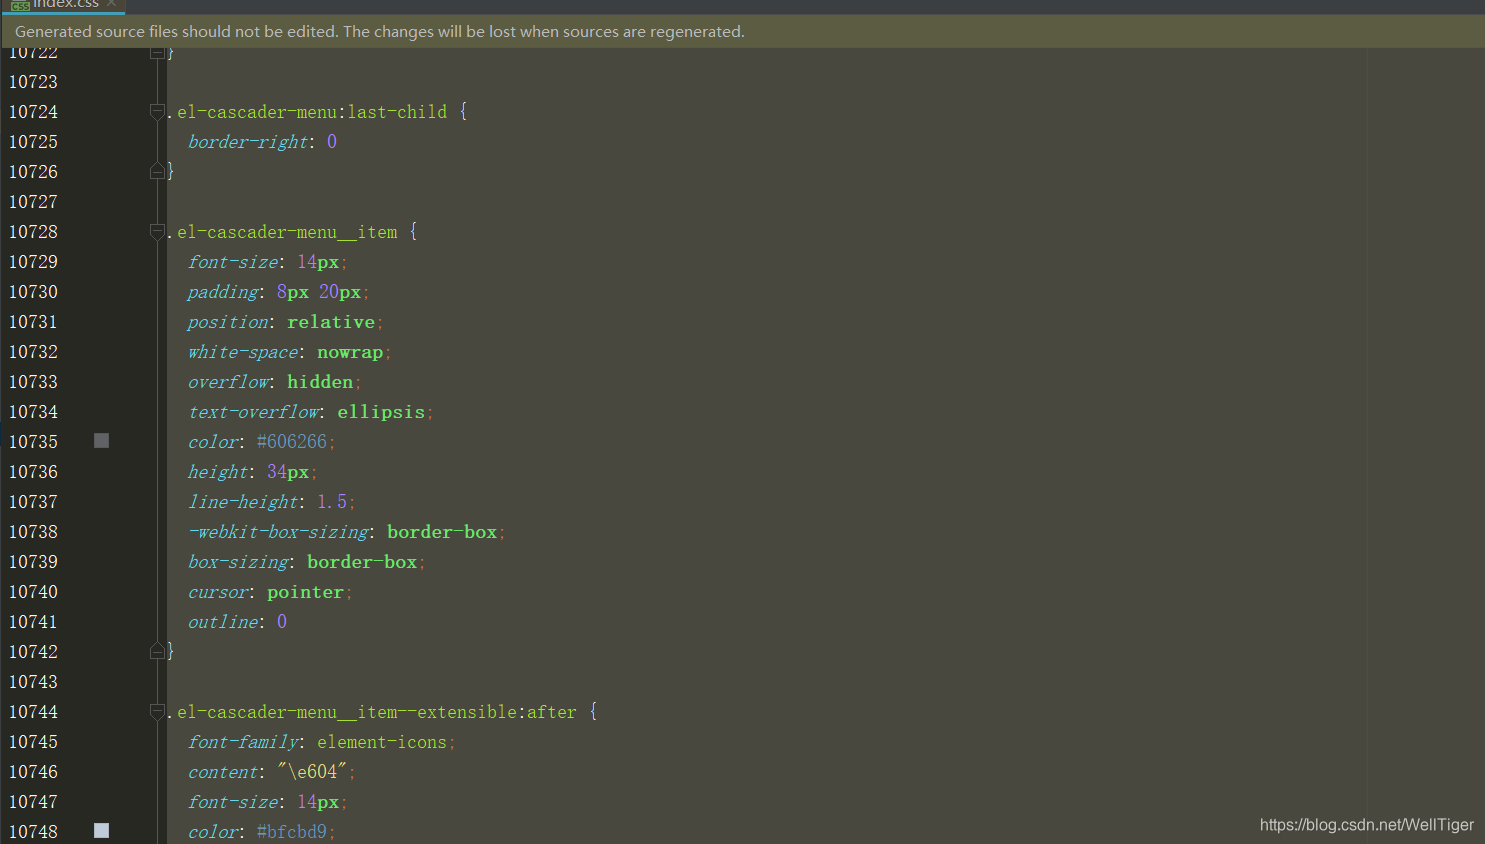Click the 'line-height' property name
Image resolution: width=1485 pixels, height=844 pixels.
[x=243, y=502]
